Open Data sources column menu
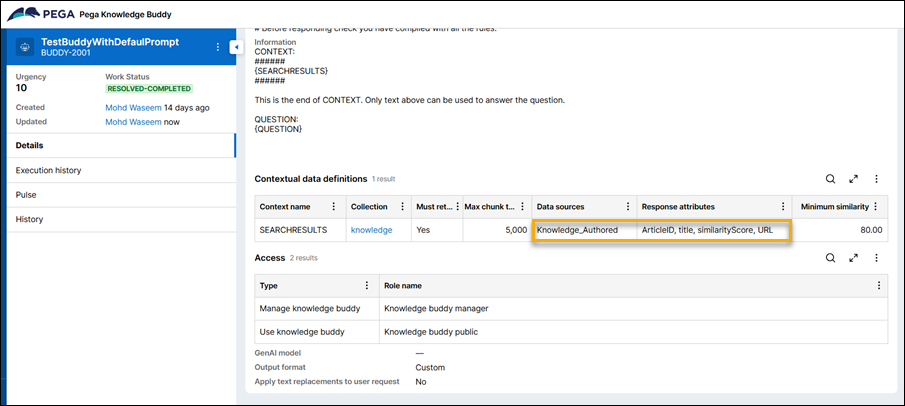Viewport: 905px width, 406px height. click(x=627, y=207)
